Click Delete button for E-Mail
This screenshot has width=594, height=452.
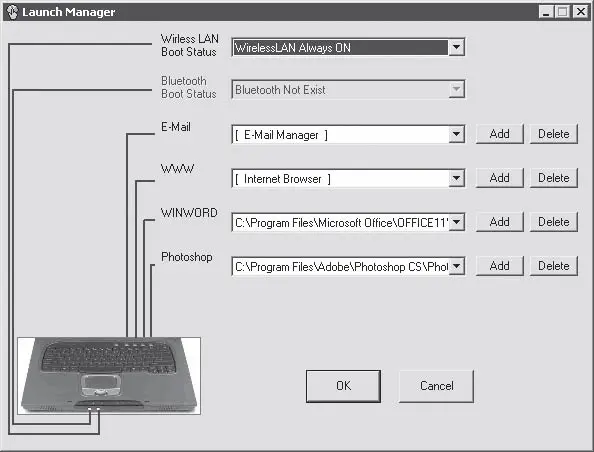(x=553, y=134)
